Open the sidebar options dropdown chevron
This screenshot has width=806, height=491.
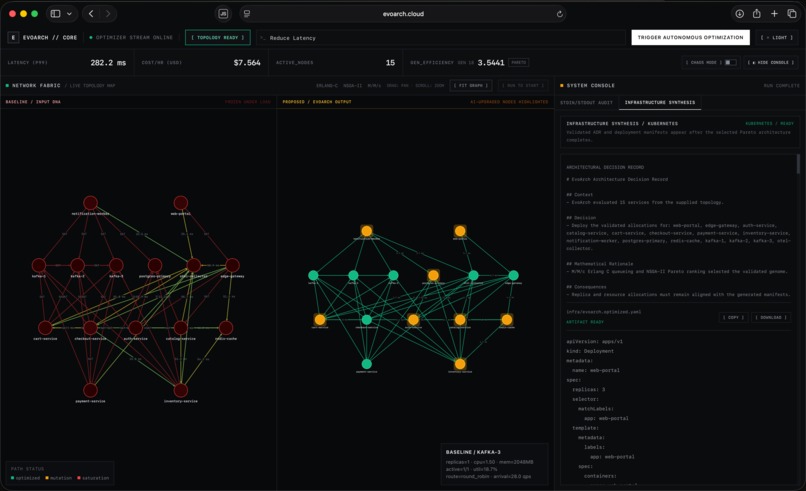tap(69, 14)
